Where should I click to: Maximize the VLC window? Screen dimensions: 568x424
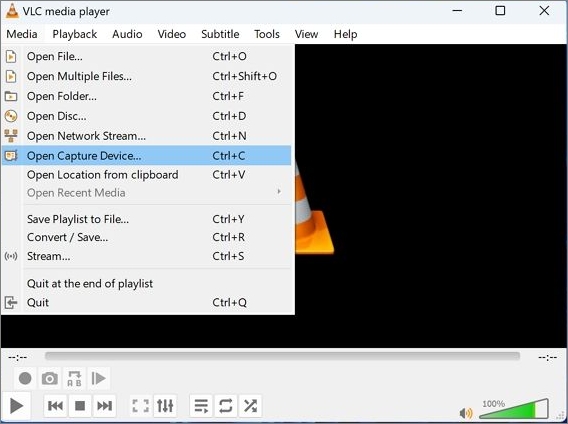click(x=500, y=11)
